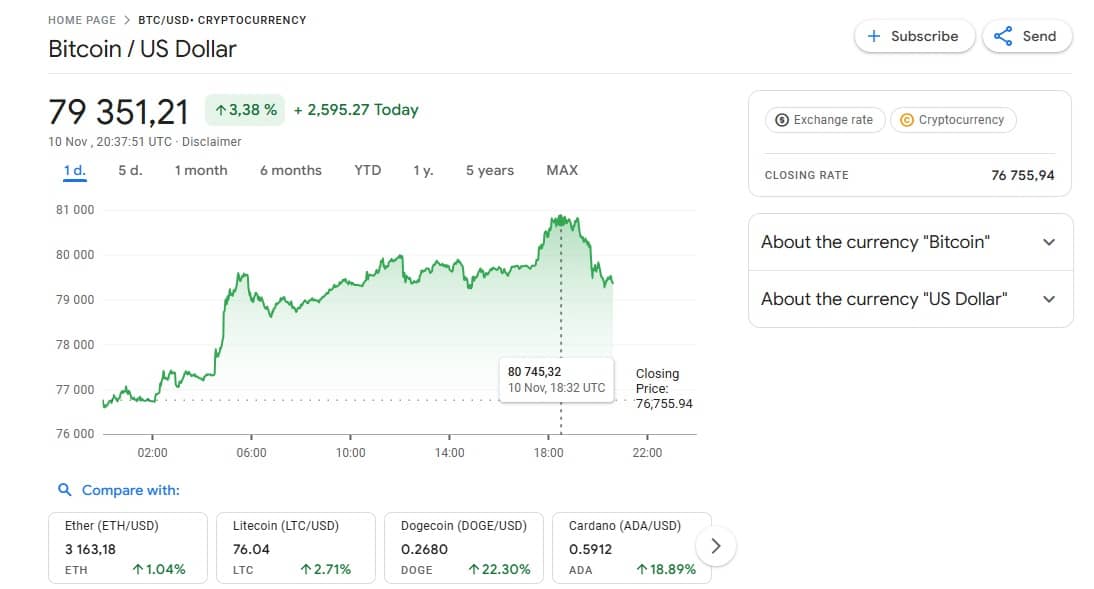
Task: Click Litecoin price 76.04
Action: [251, 549]
